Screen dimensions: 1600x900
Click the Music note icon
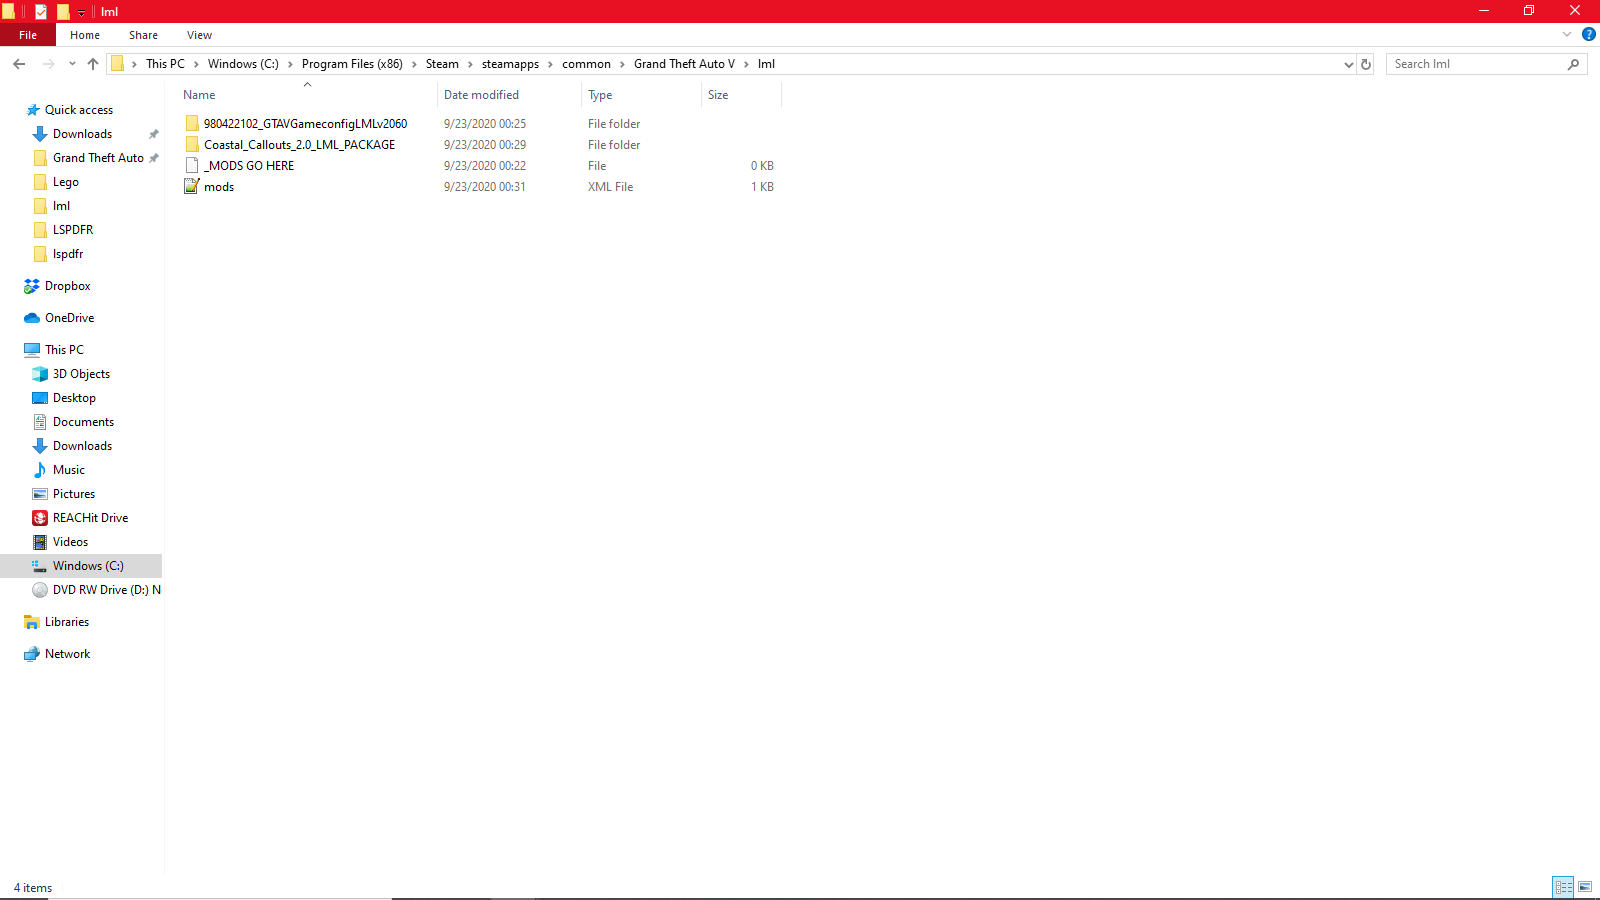[x=40, y=470]
